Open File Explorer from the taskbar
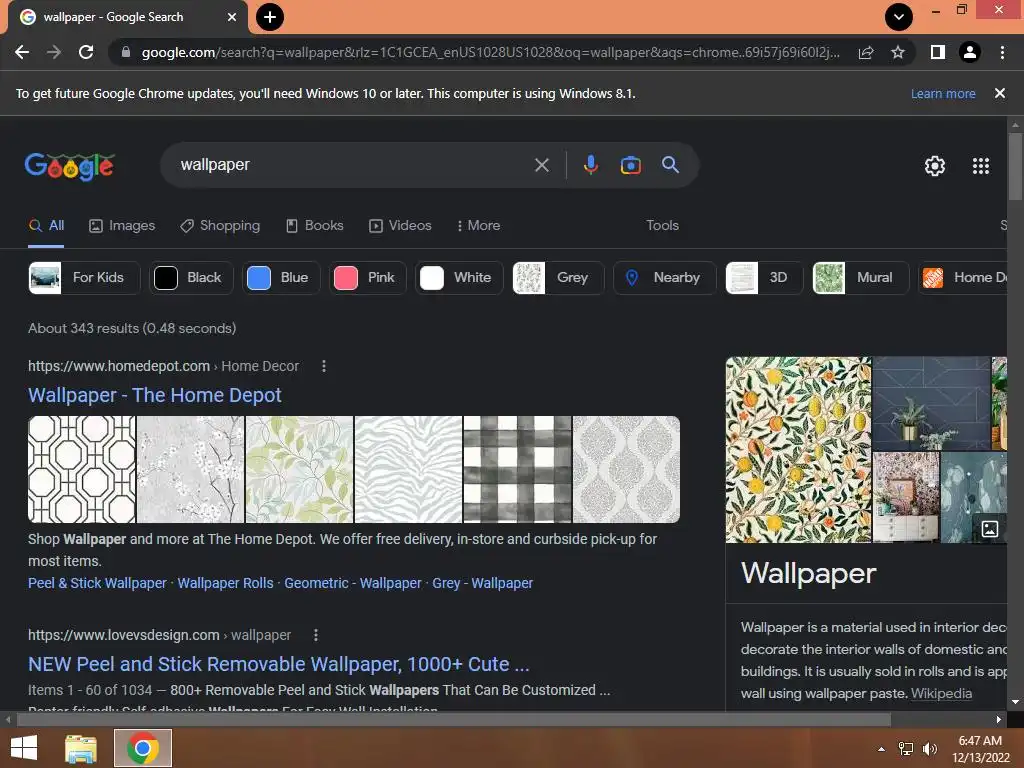The height and width of the screenshot is (768, 1024). coord(81,748)
